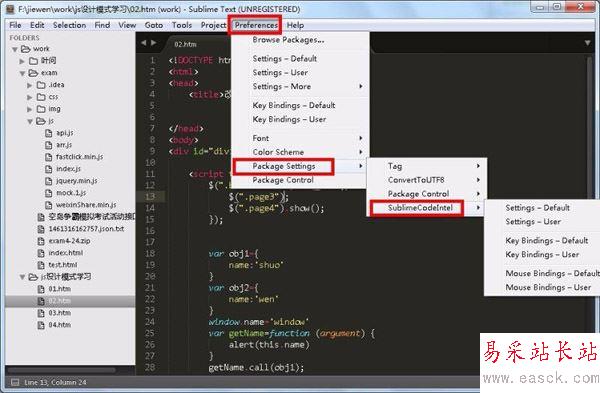Click the sidebar horizontal scrollbar
The image size is (600, 393).
pos(61,370)
